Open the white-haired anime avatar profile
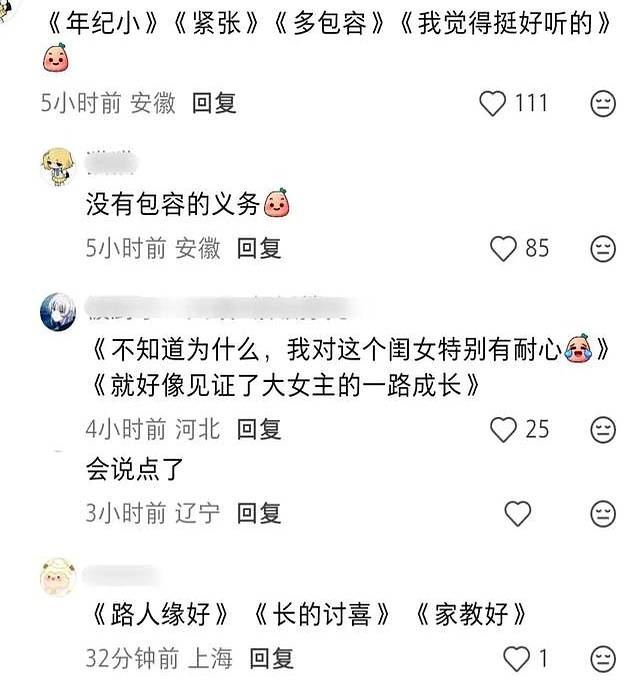This screenshot has width=640, height=694. point(58,311)
